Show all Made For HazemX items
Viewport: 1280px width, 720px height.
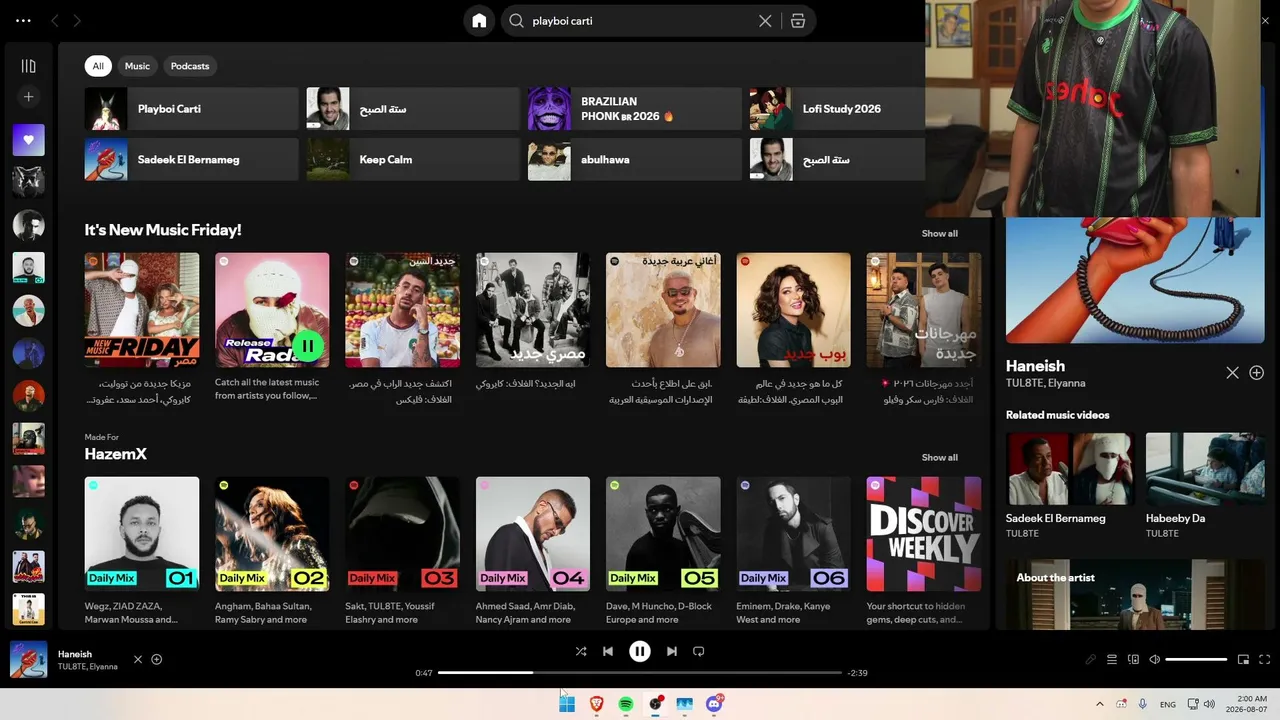click(939, 457)
